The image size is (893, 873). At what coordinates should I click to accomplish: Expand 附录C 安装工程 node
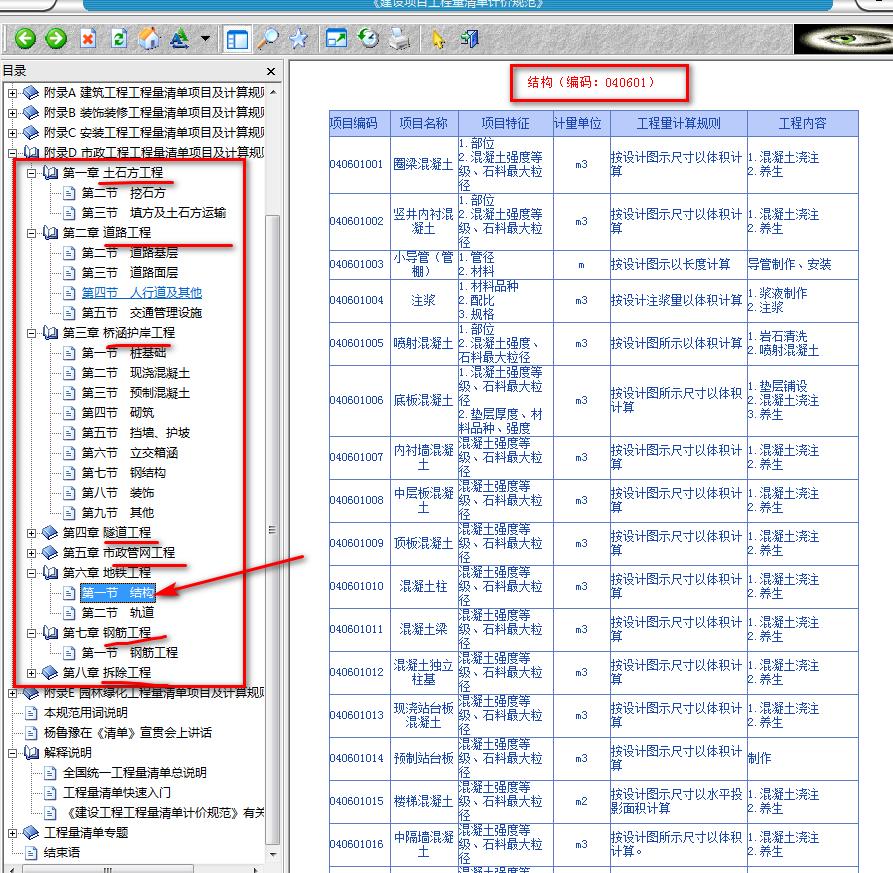click(x=13, y=133)
